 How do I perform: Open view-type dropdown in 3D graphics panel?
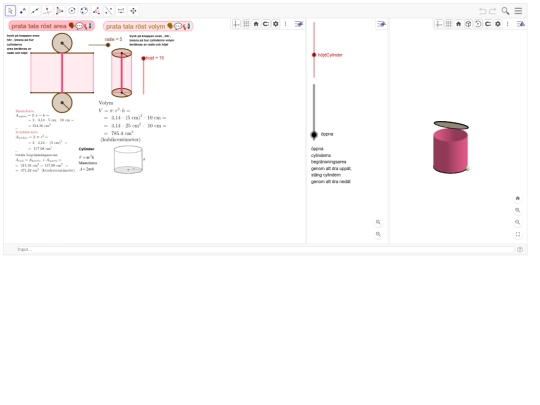[521, 24]
